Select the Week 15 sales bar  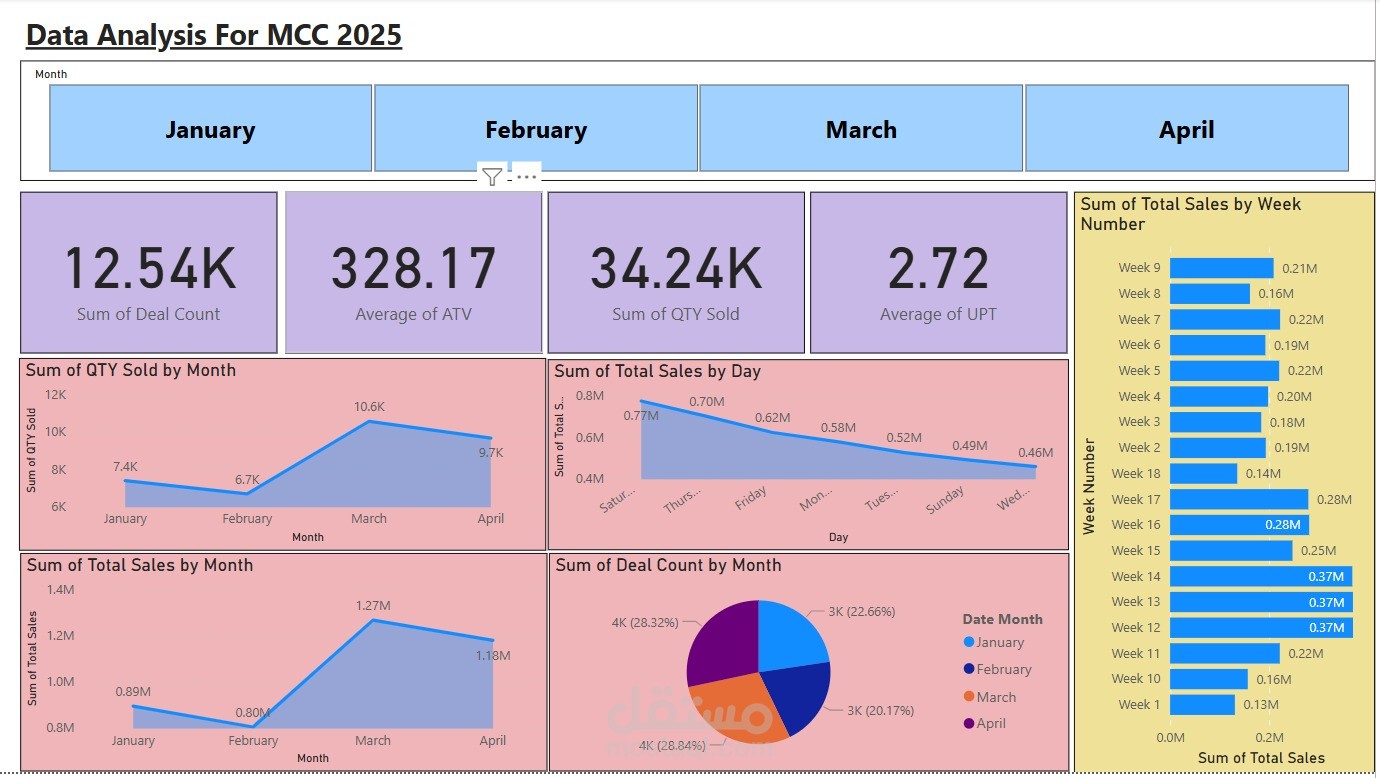pyautogui.click(x=1231, y=550)
